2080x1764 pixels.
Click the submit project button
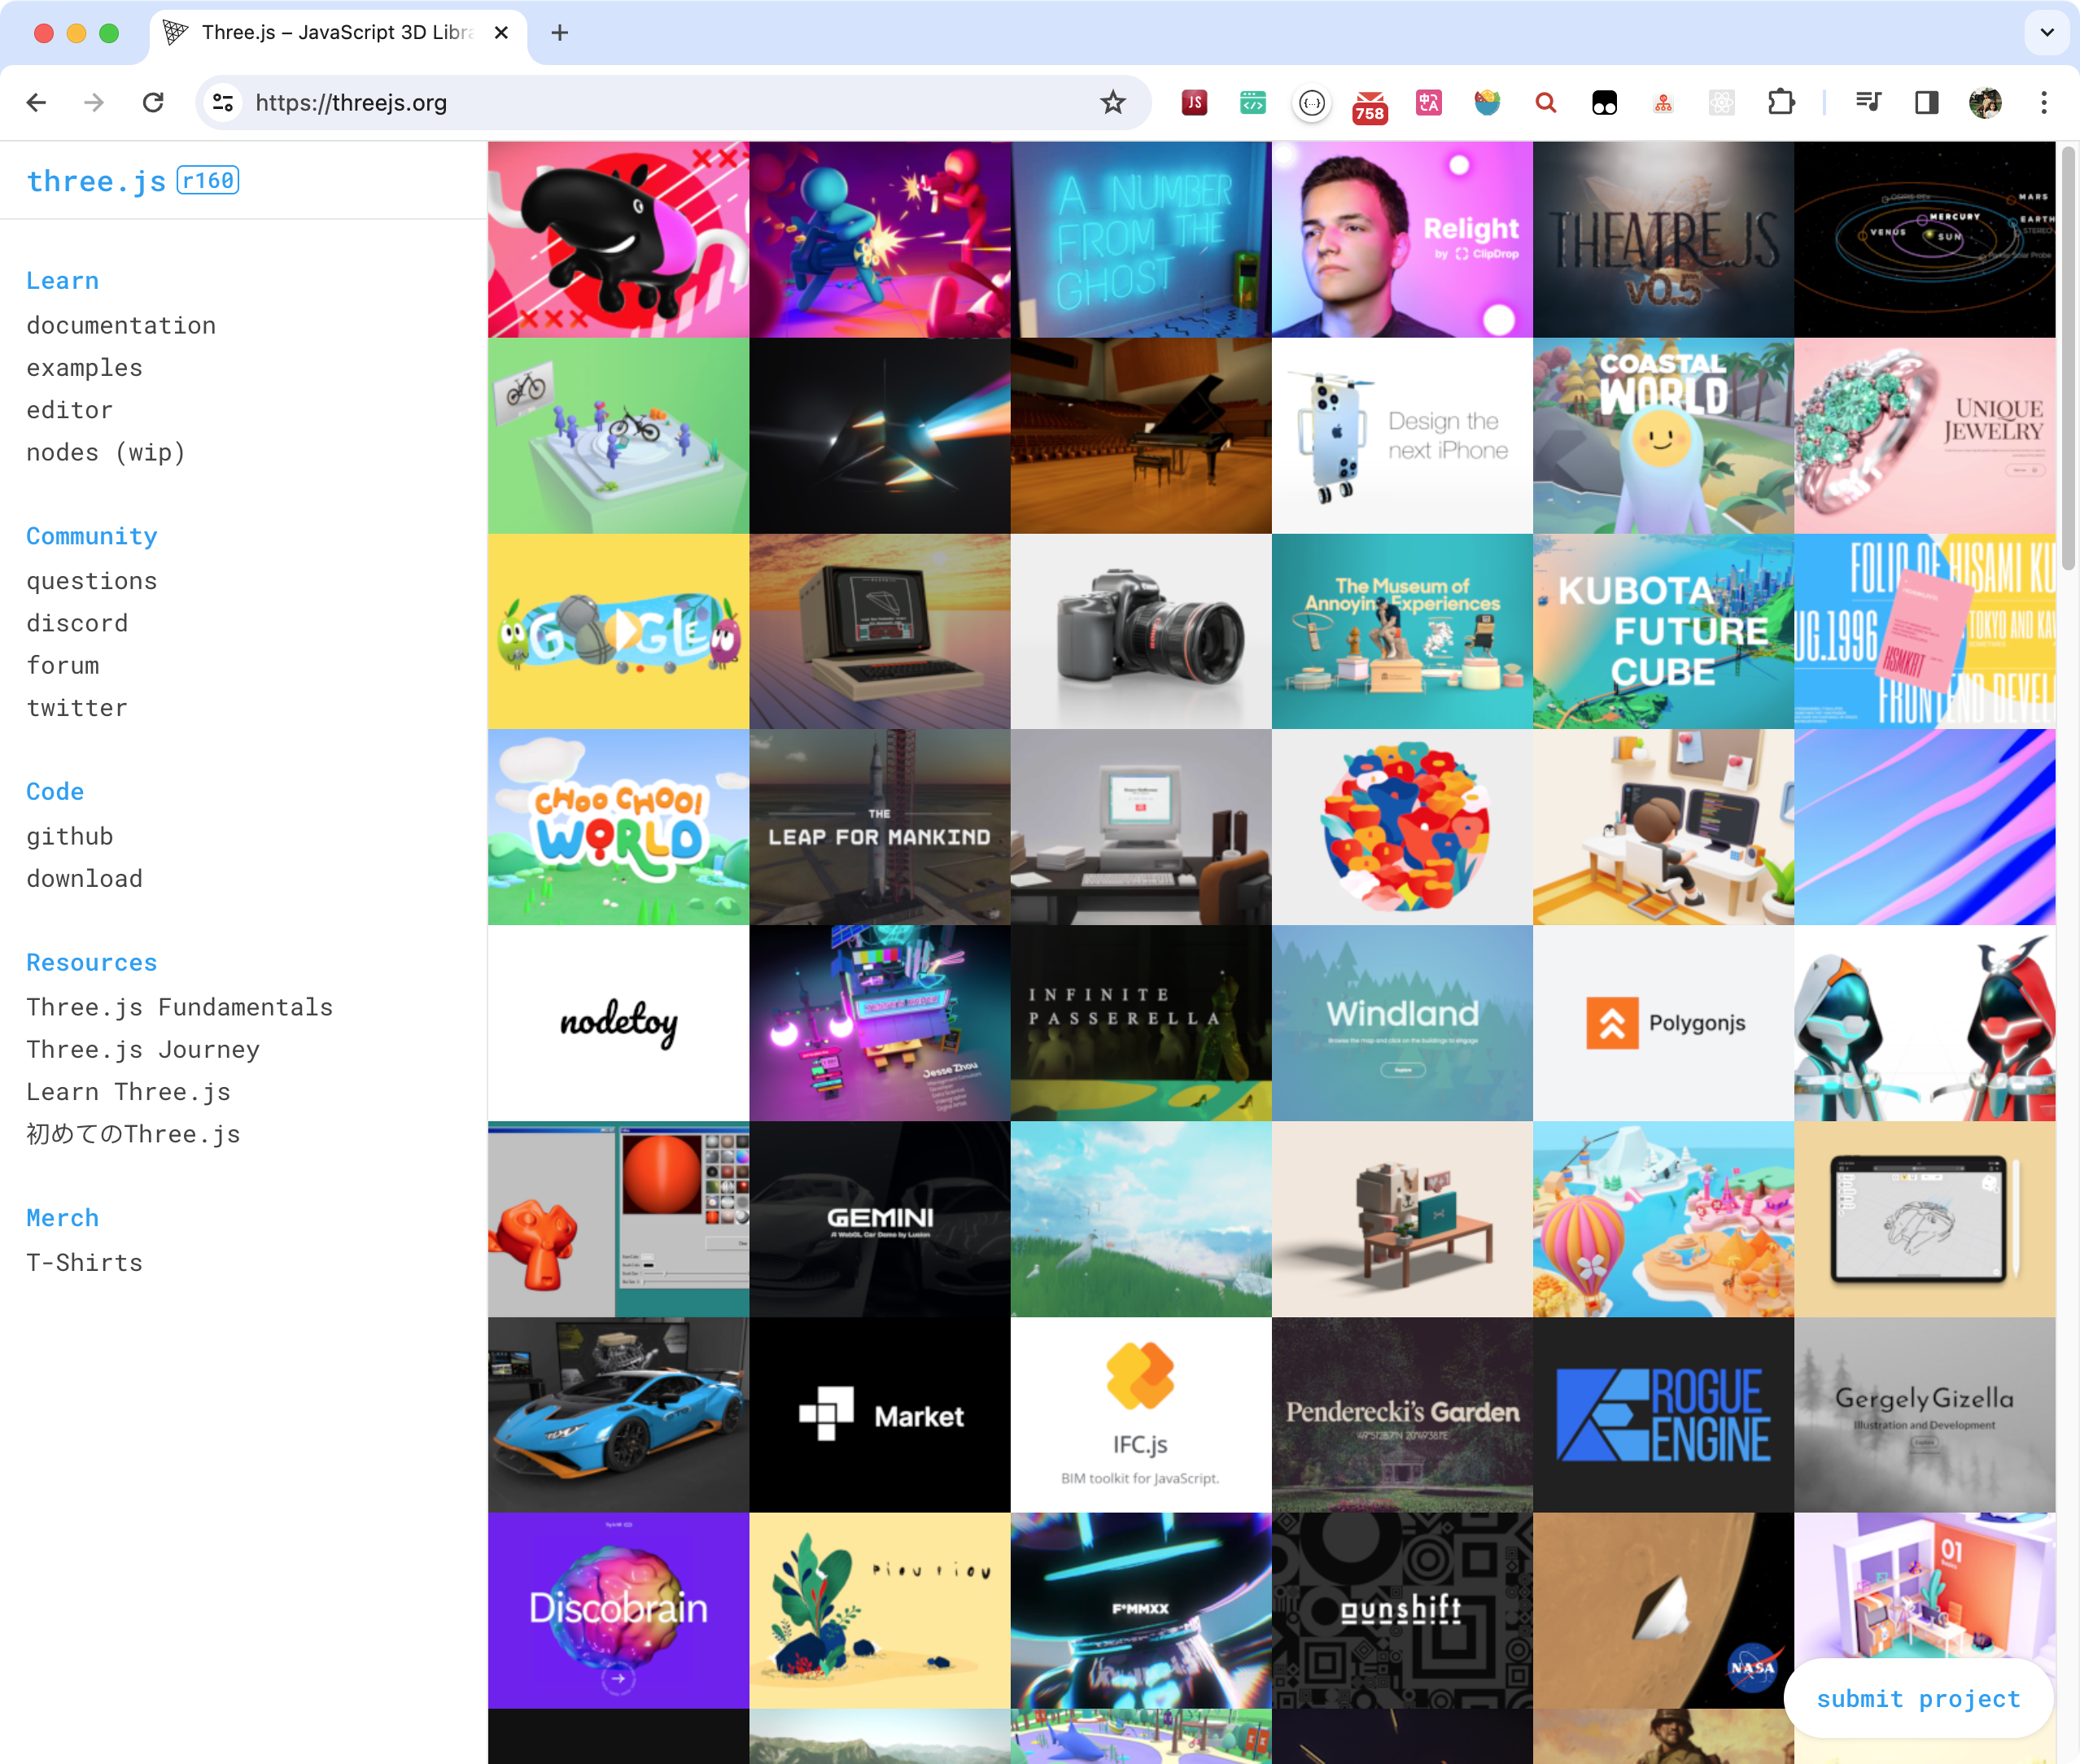point(1918,1699)
